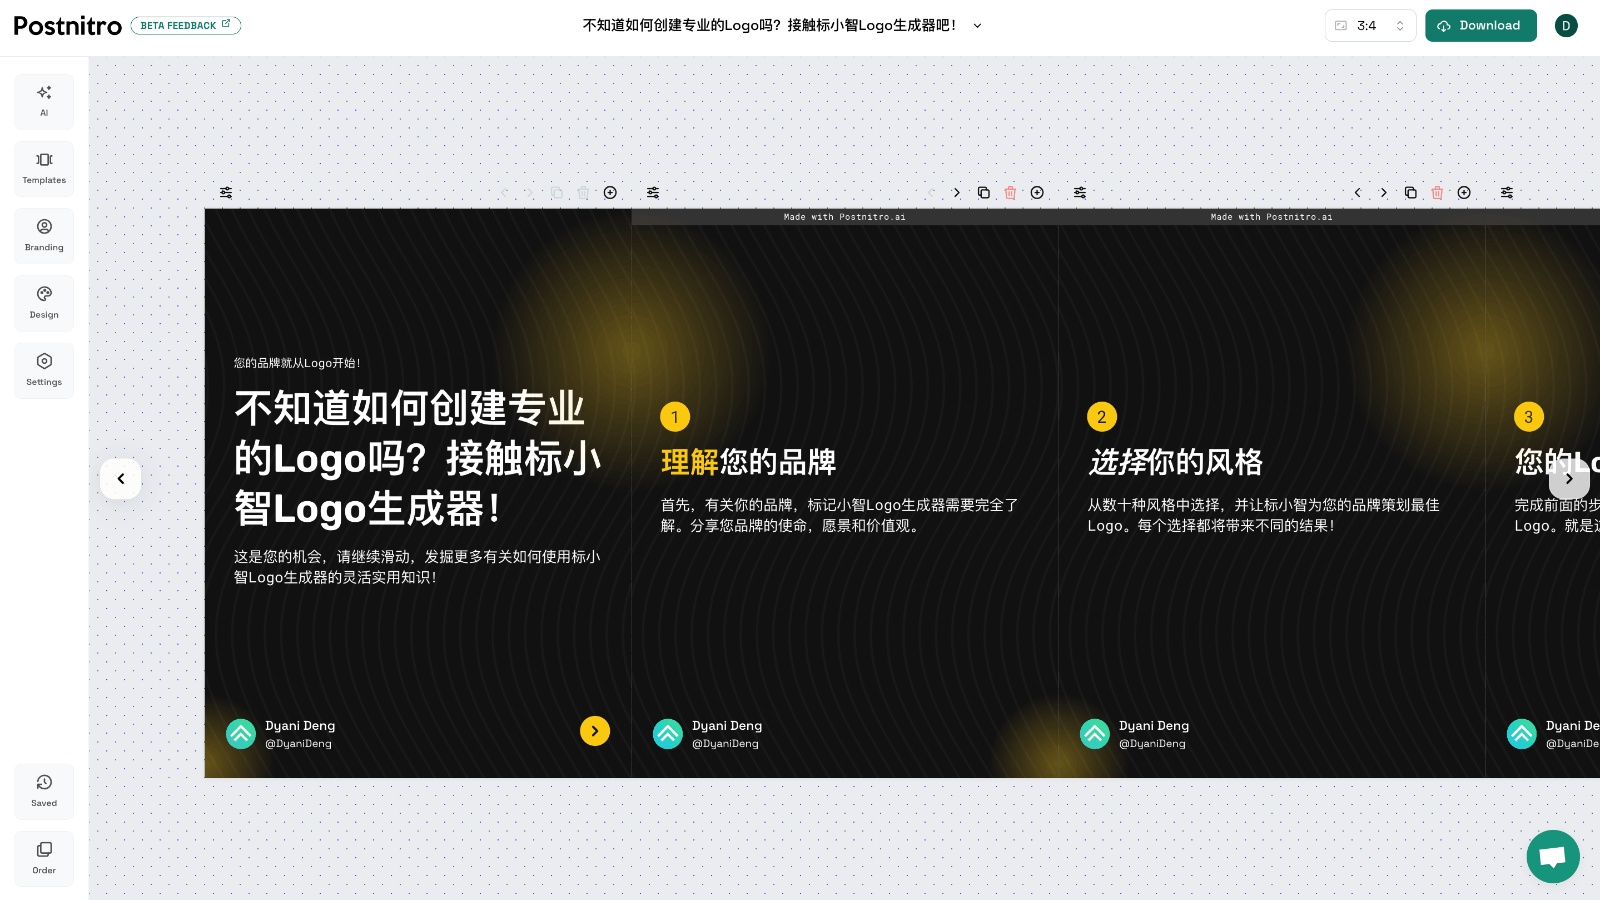Open adjustment sliders for the first slide
This screenshot has width=1600, height=900.
pyautogui.click(x=225, y=192)
